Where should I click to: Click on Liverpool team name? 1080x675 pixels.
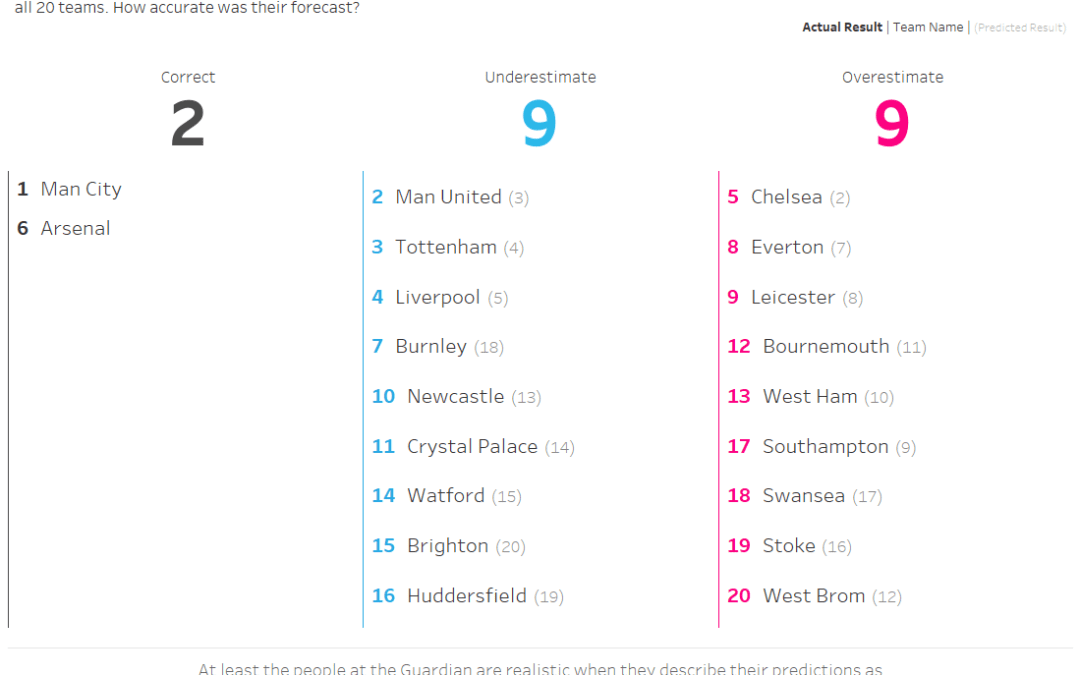(x=438, y=297)
